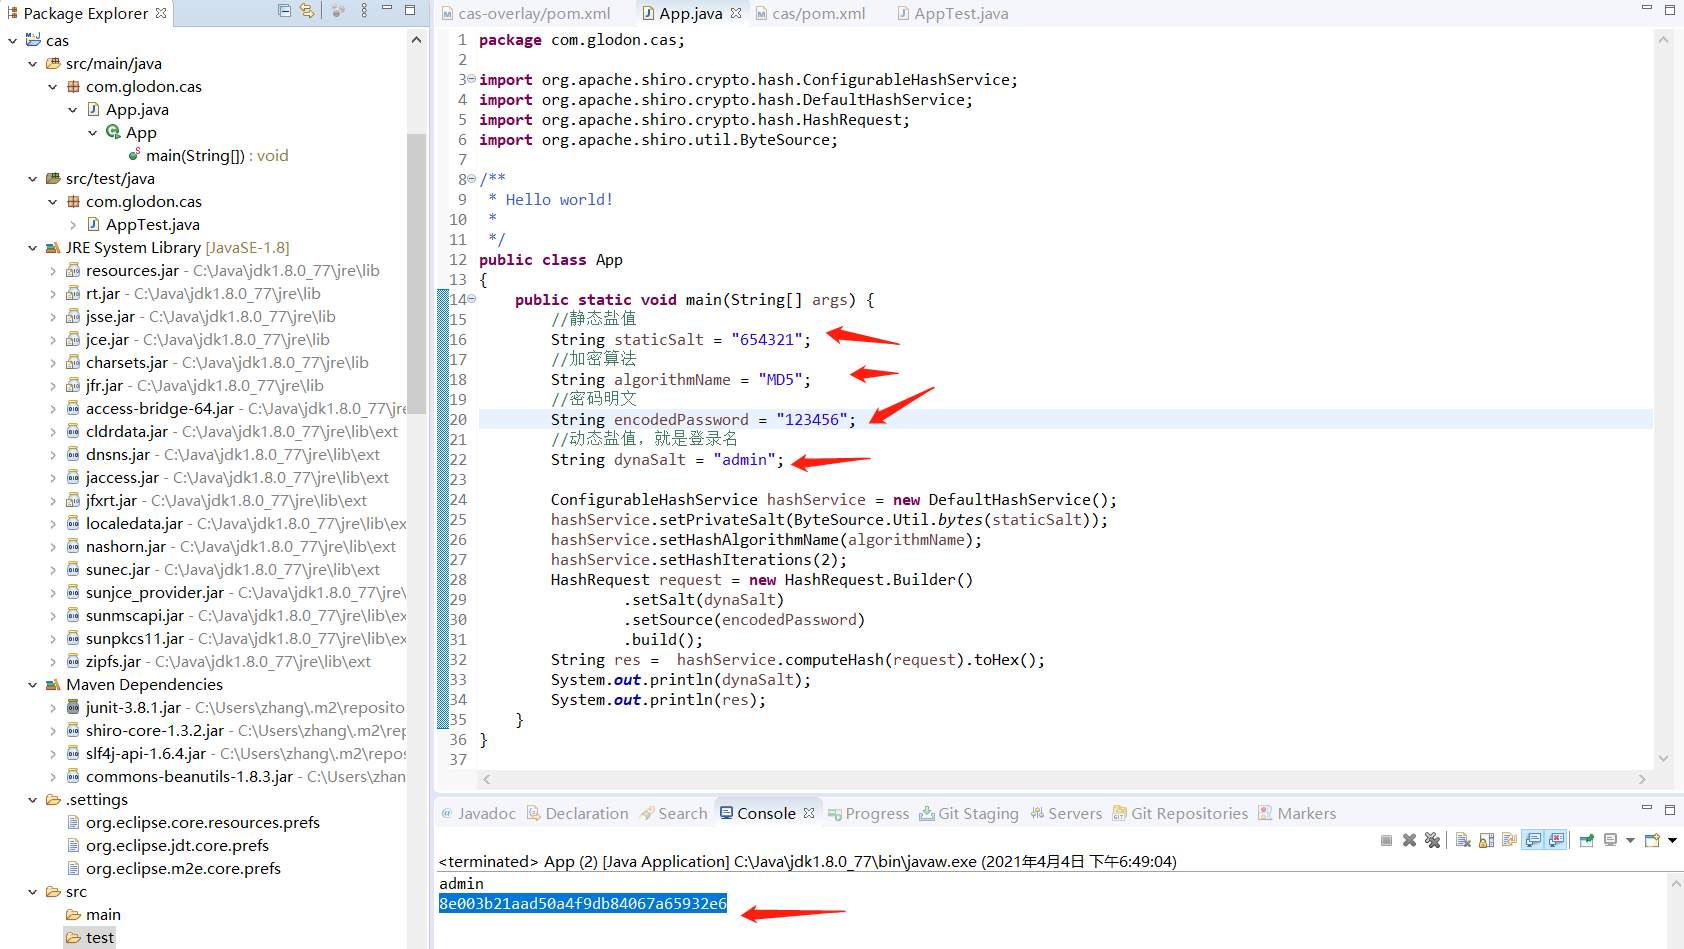Click the greyed focus-task icon in Package Explorer toolbar
The height and width of the screenshot is (949, 1684).
click(338, 11)
